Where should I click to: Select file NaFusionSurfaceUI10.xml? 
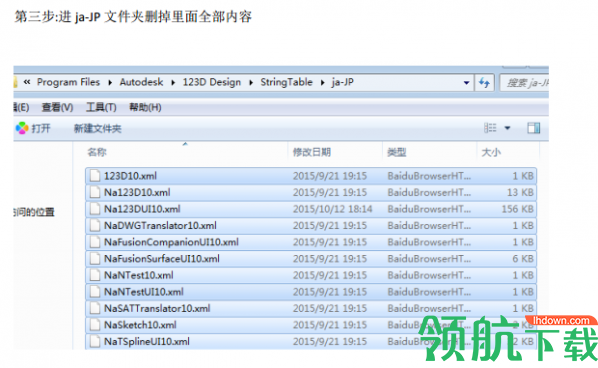coord(311,259)
